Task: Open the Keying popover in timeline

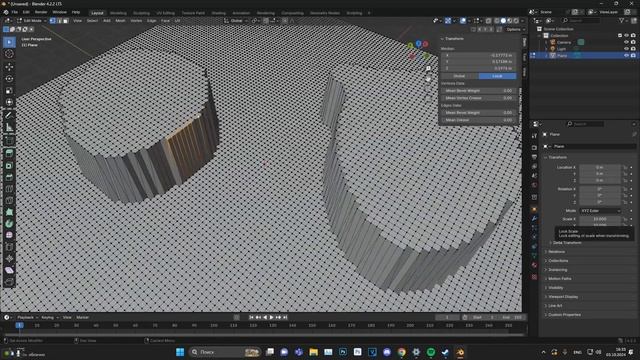Action: click(49, 317)
